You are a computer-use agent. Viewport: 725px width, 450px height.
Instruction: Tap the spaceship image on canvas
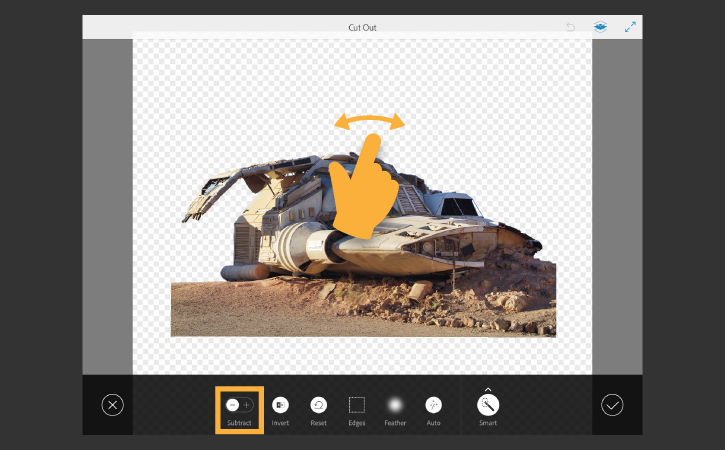pos(363,245)
